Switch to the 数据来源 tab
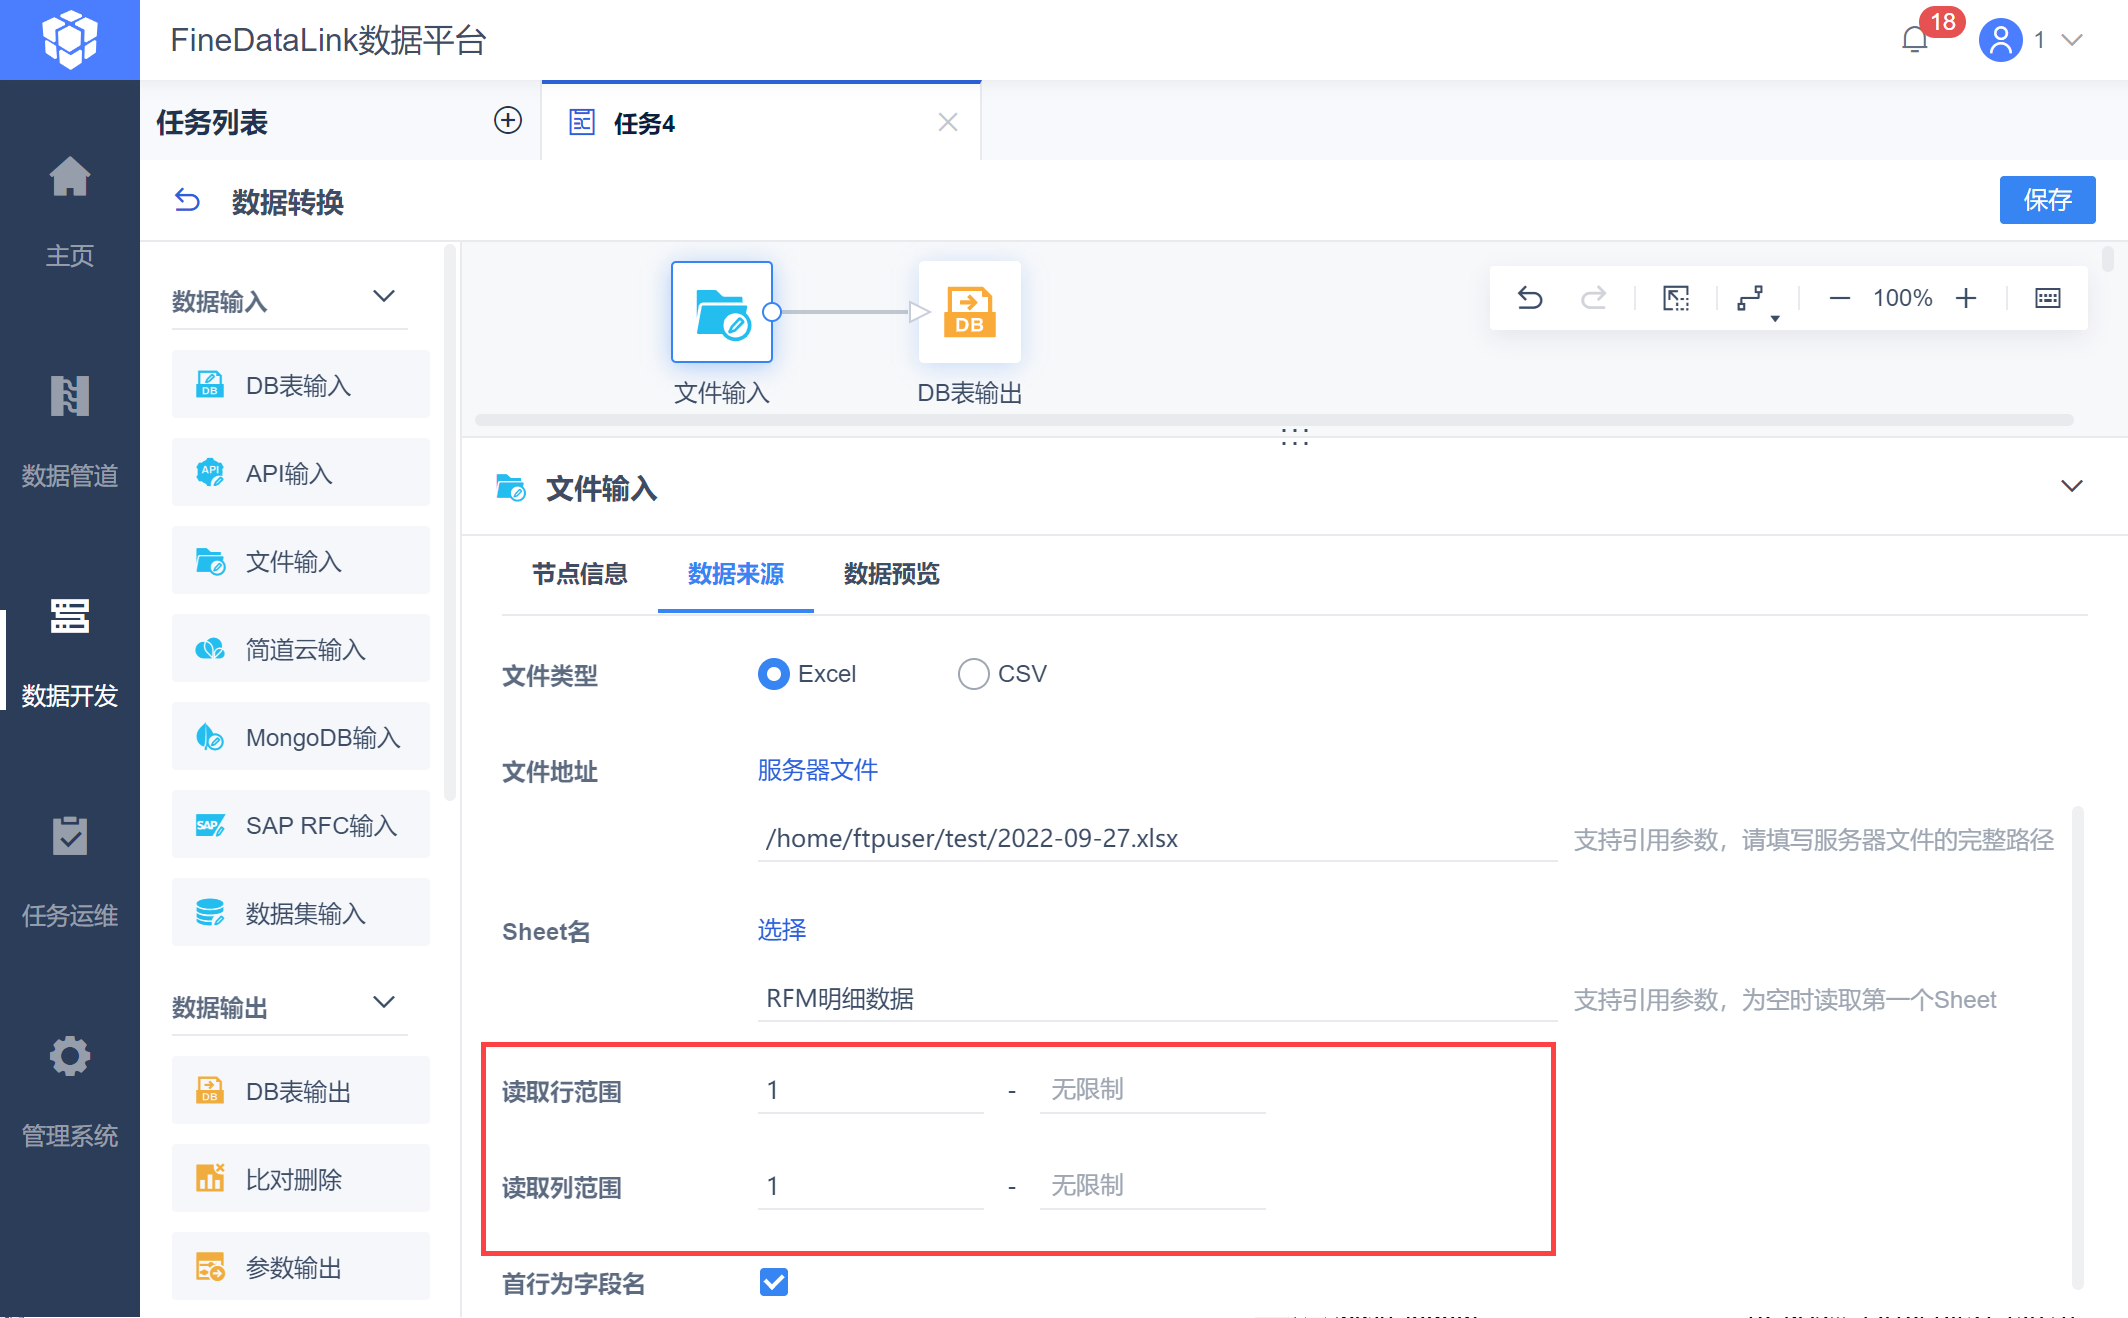This screenshot has height=1318, width=2128. (x=736, y=574)
